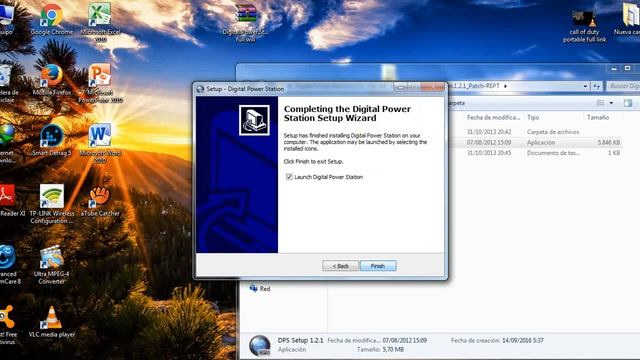Click the 1.2.1_Patch-REPT address path segment
Viewport: 640px width, 360px height.
[x=474, y=86]
